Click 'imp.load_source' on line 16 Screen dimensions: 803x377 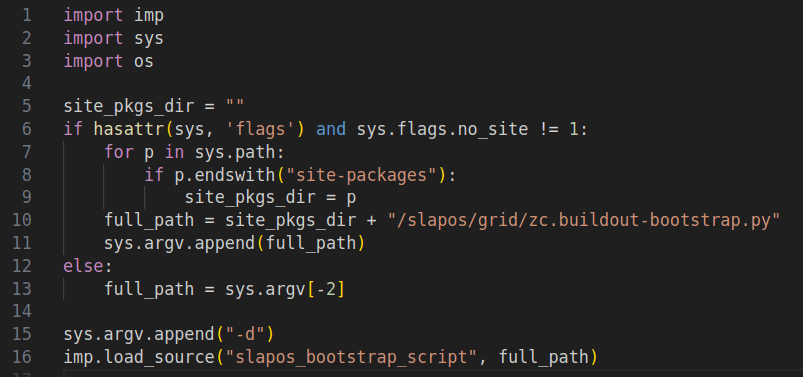point(139,357)
